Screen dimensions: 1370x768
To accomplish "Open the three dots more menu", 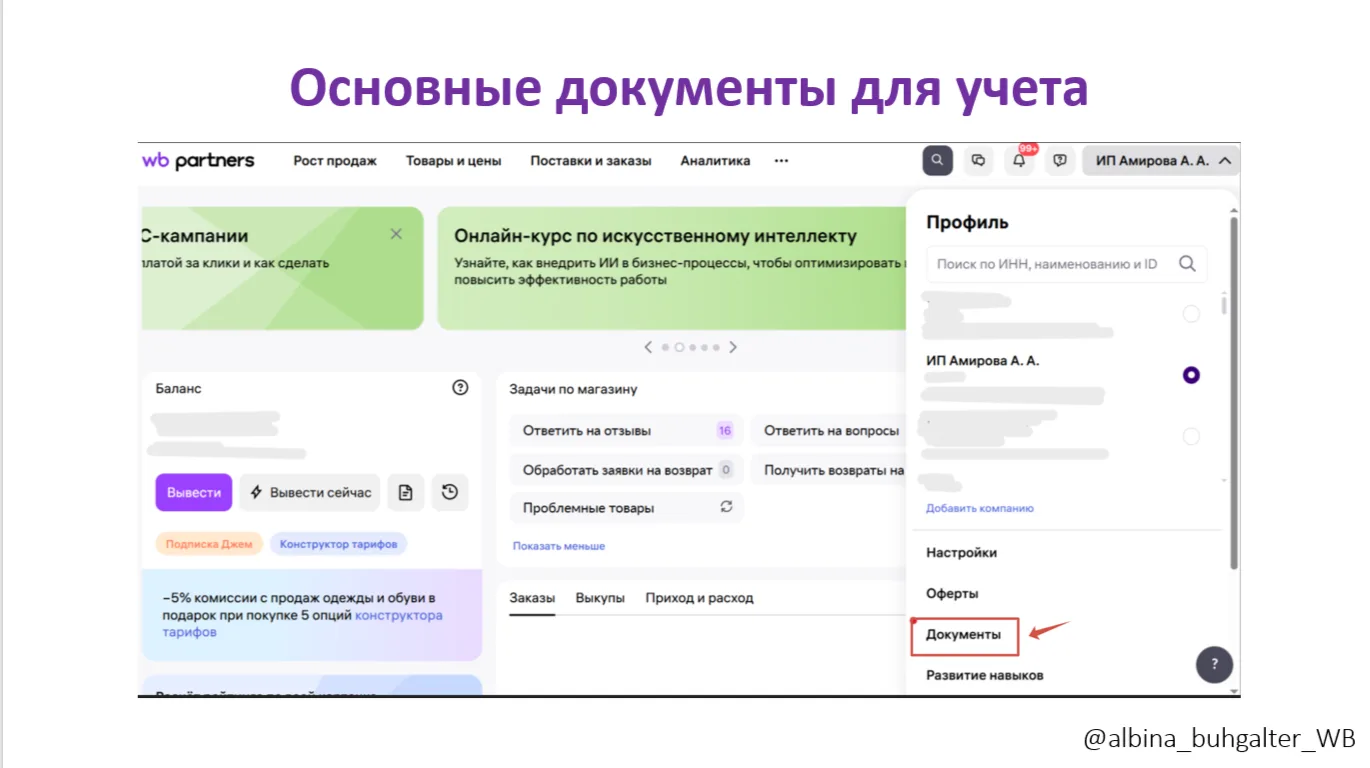I will [x=781, y=160].
